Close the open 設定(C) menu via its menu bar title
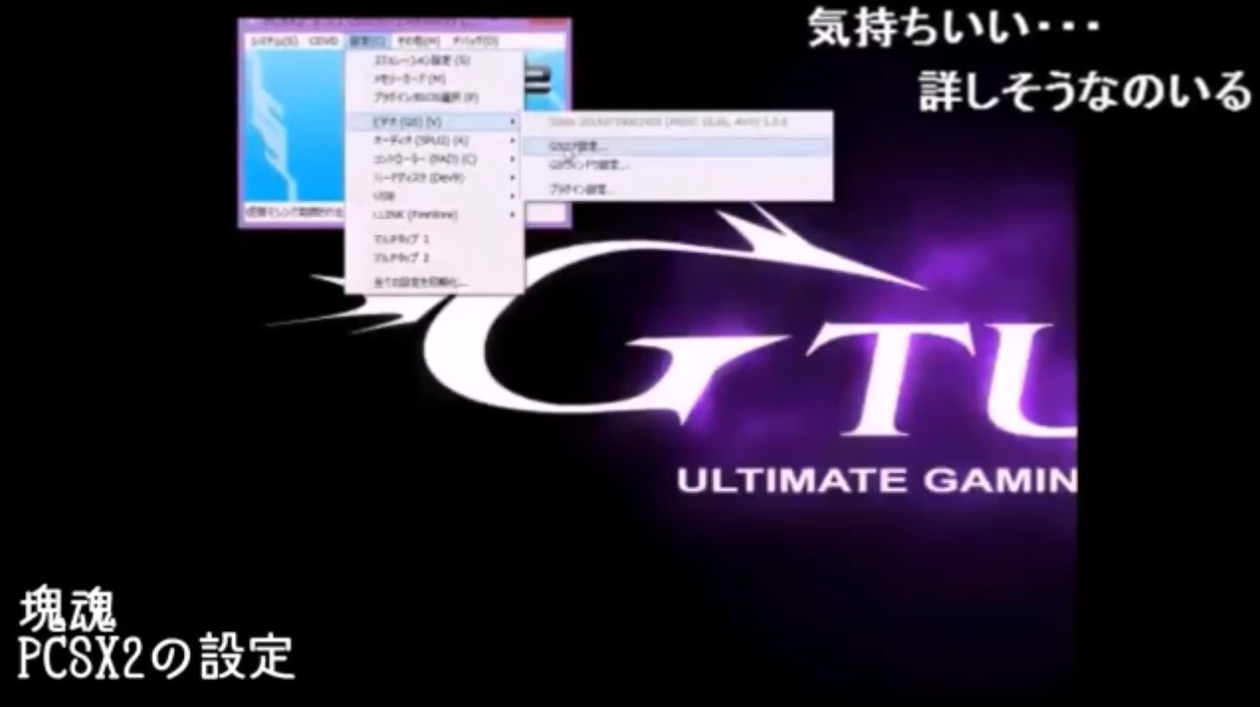 pos(368,41)
